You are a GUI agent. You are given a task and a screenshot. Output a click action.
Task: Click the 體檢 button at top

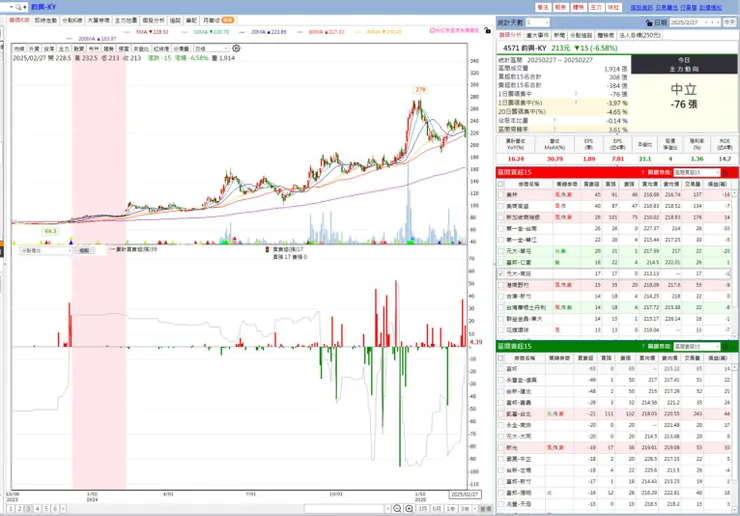pos(578,8)
